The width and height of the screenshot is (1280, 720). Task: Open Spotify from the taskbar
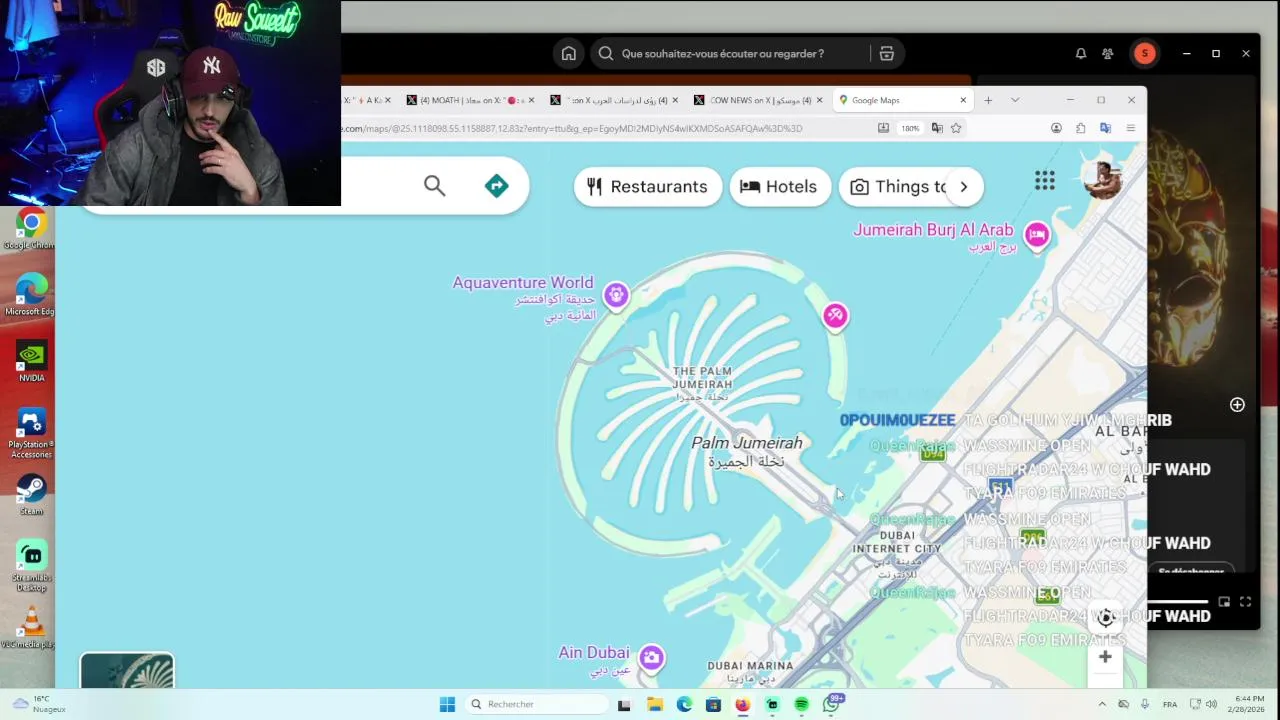pyautogui.click(x=801, y=704)
